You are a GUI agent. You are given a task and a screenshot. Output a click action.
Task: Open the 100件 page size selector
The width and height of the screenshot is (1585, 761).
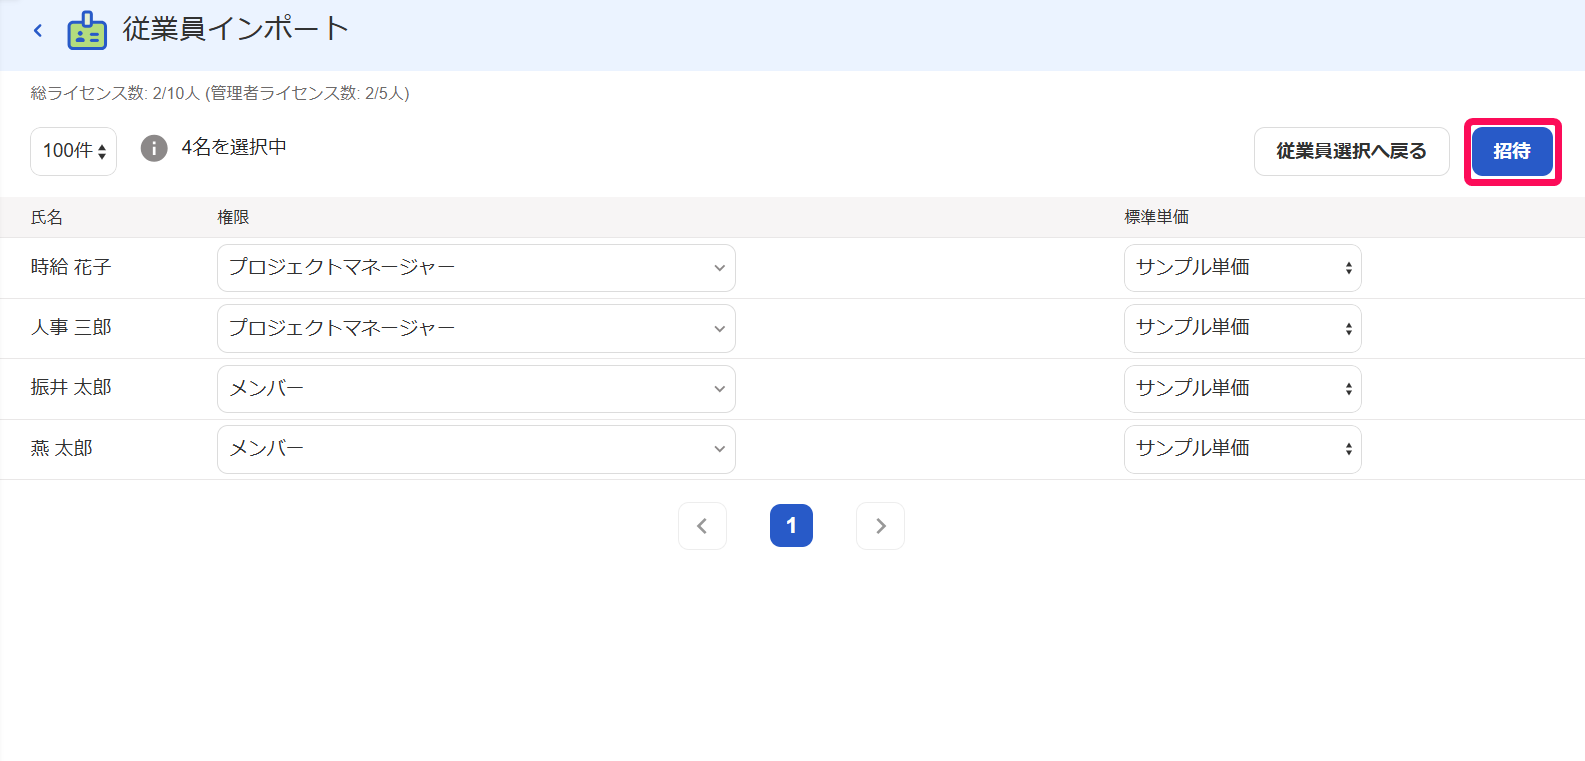tap(74, 151)
